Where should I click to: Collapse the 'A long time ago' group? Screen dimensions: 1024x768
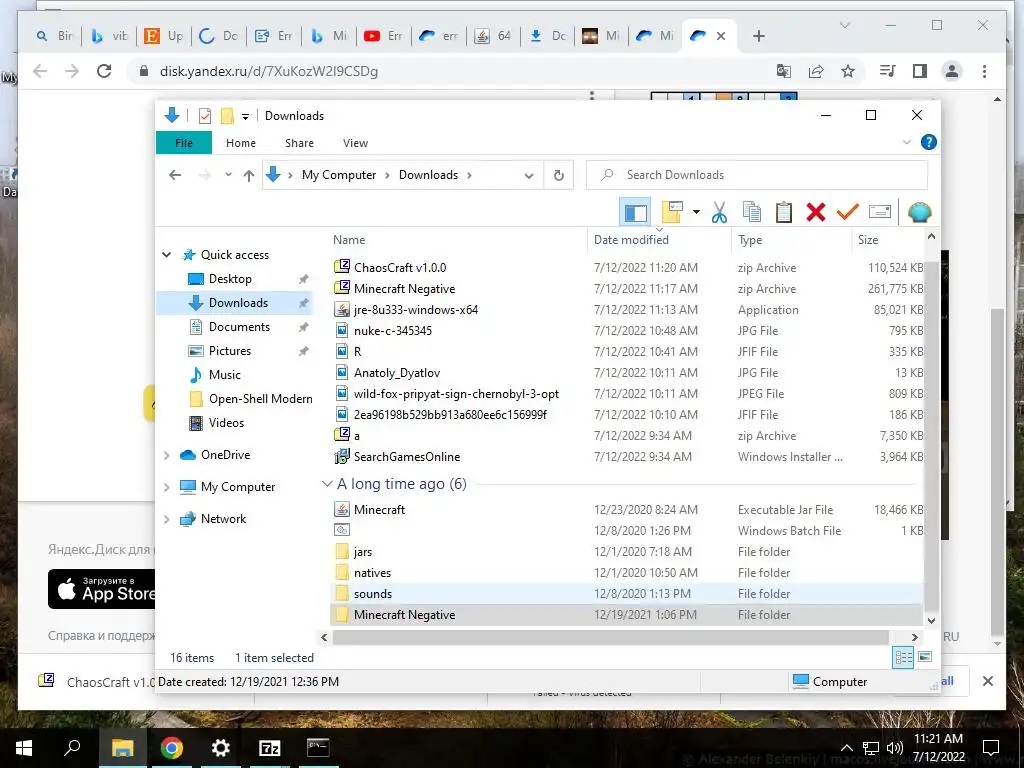[x=327, y=484]
